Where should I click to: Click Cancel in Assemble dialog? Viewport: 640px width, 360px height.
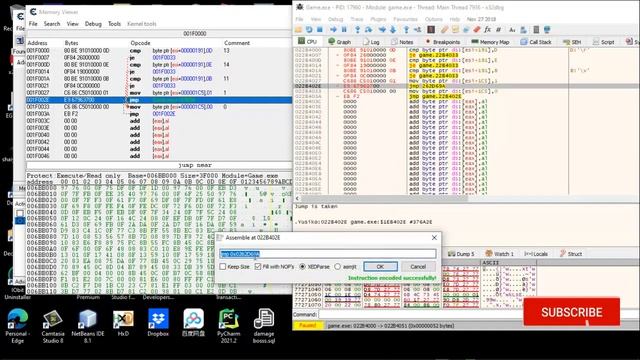[418, 267]
